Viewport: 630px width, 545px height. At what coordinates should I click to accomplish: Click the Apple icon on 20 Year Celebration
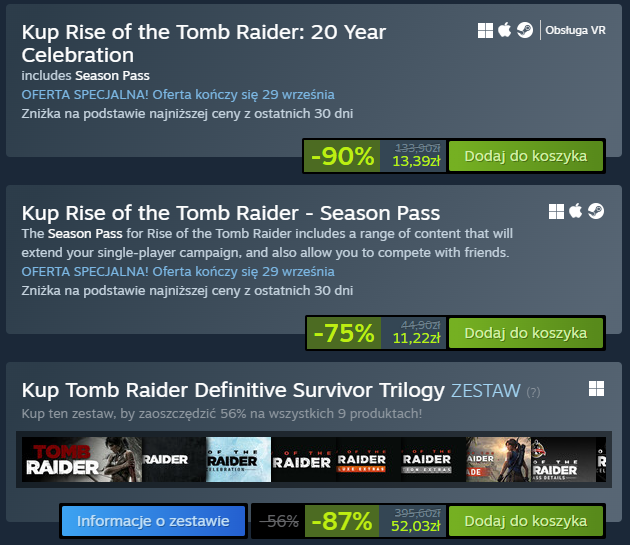coord(505,30)
